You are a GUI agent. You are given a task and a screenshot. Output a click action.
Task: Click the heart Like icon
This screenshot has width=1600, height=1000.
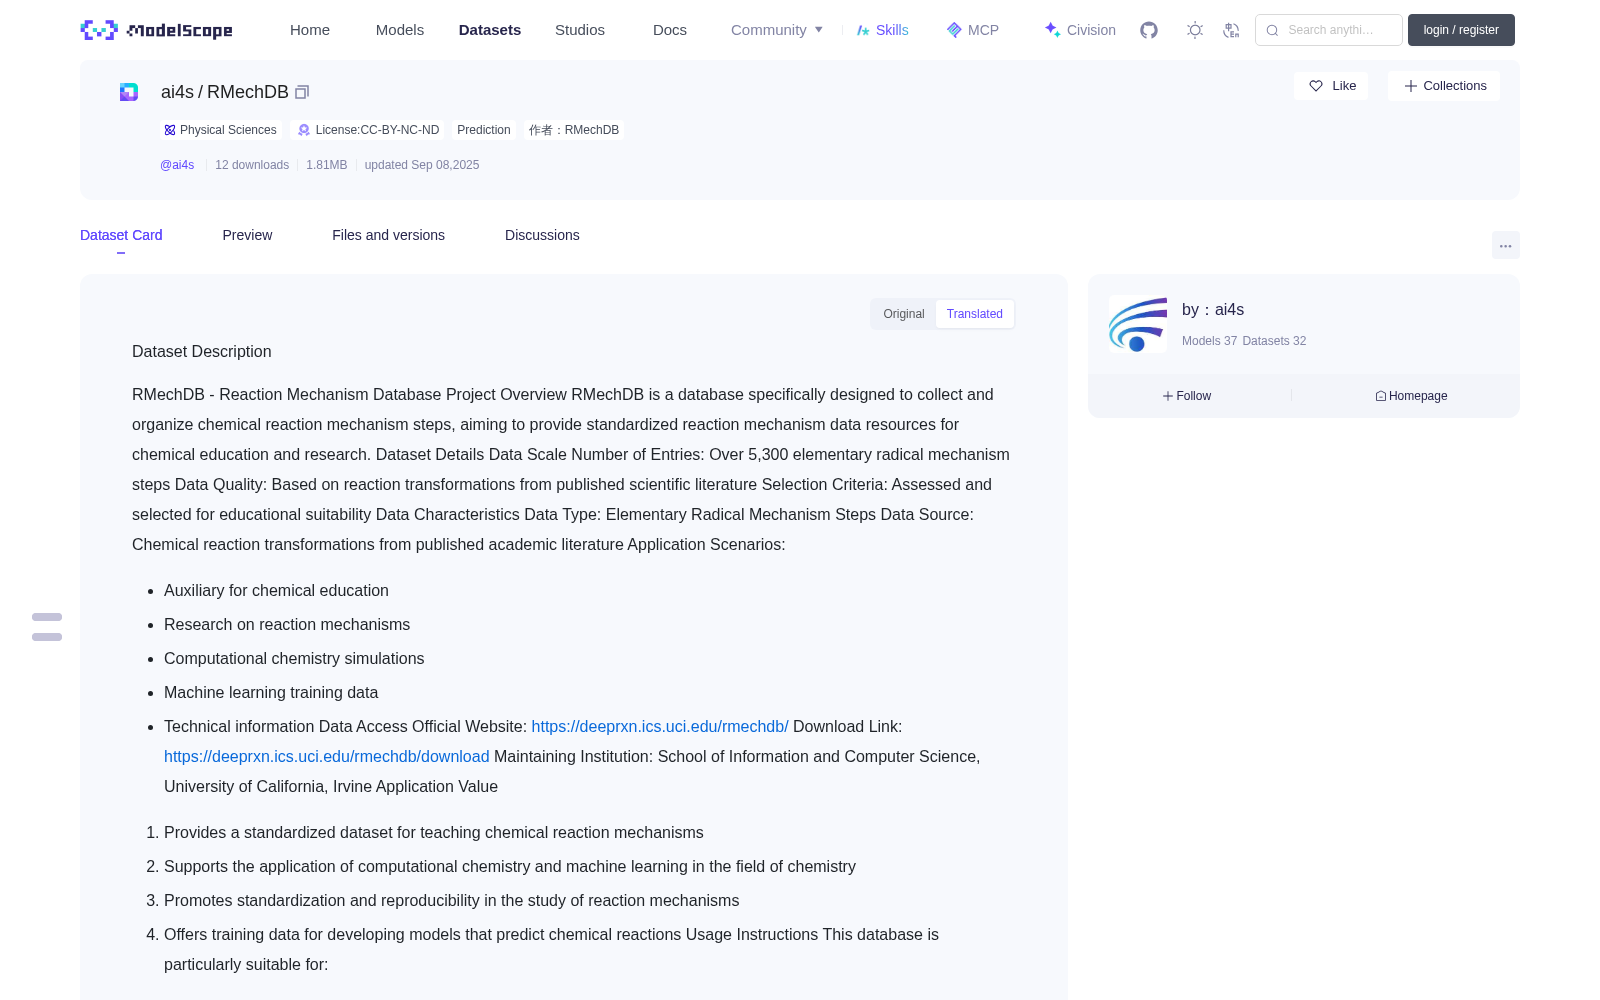tap(1316, 86)
